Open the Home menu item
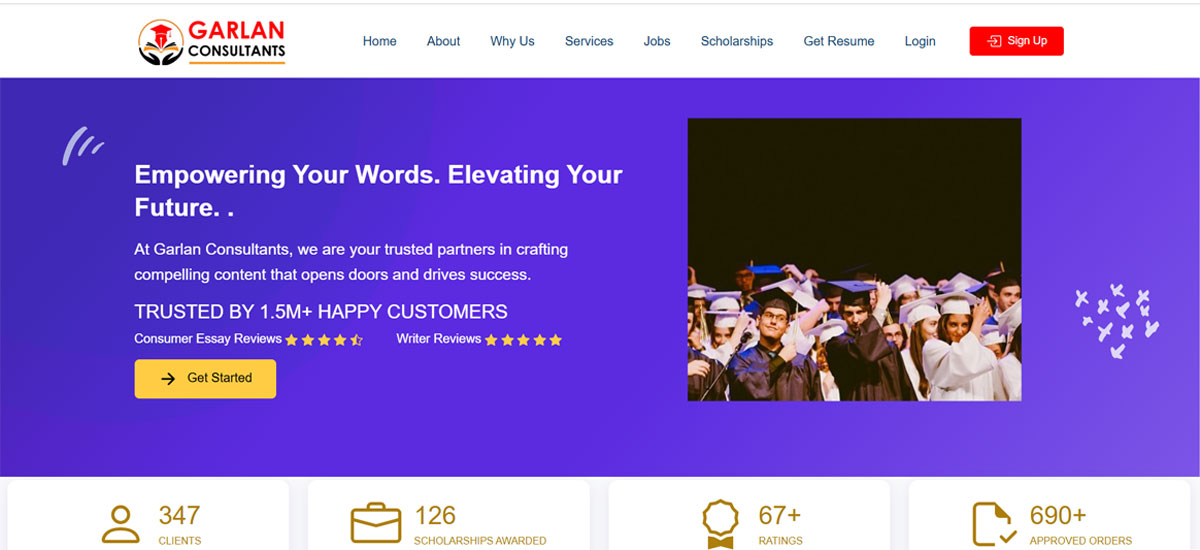 click(379, 41)
